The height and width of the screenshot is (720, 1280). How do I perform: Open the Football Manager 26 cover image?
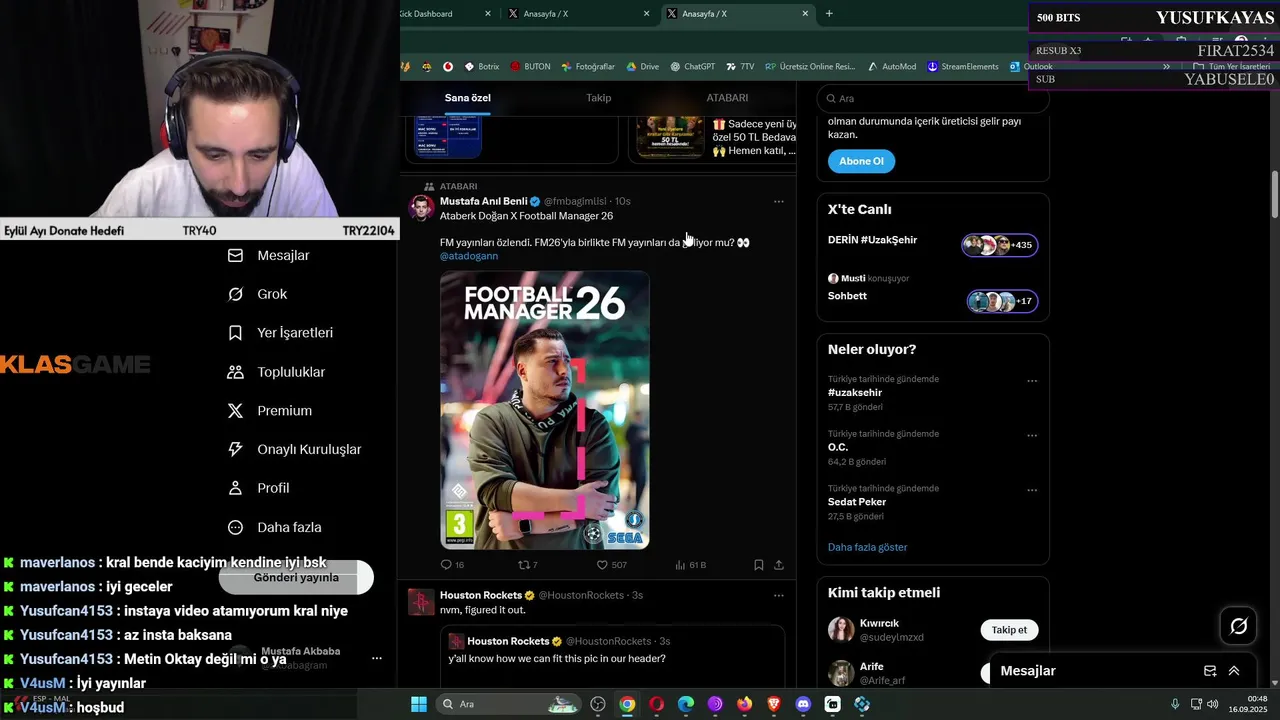coord(545,411)
